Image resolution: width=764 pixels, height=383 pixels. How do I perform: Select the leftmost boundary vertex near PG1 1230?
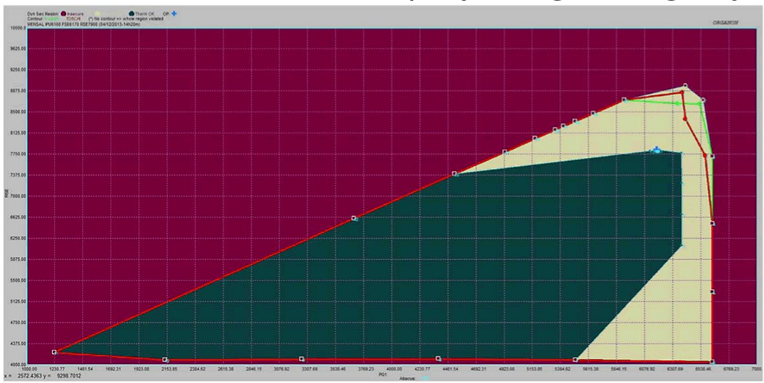click(55, 352)
